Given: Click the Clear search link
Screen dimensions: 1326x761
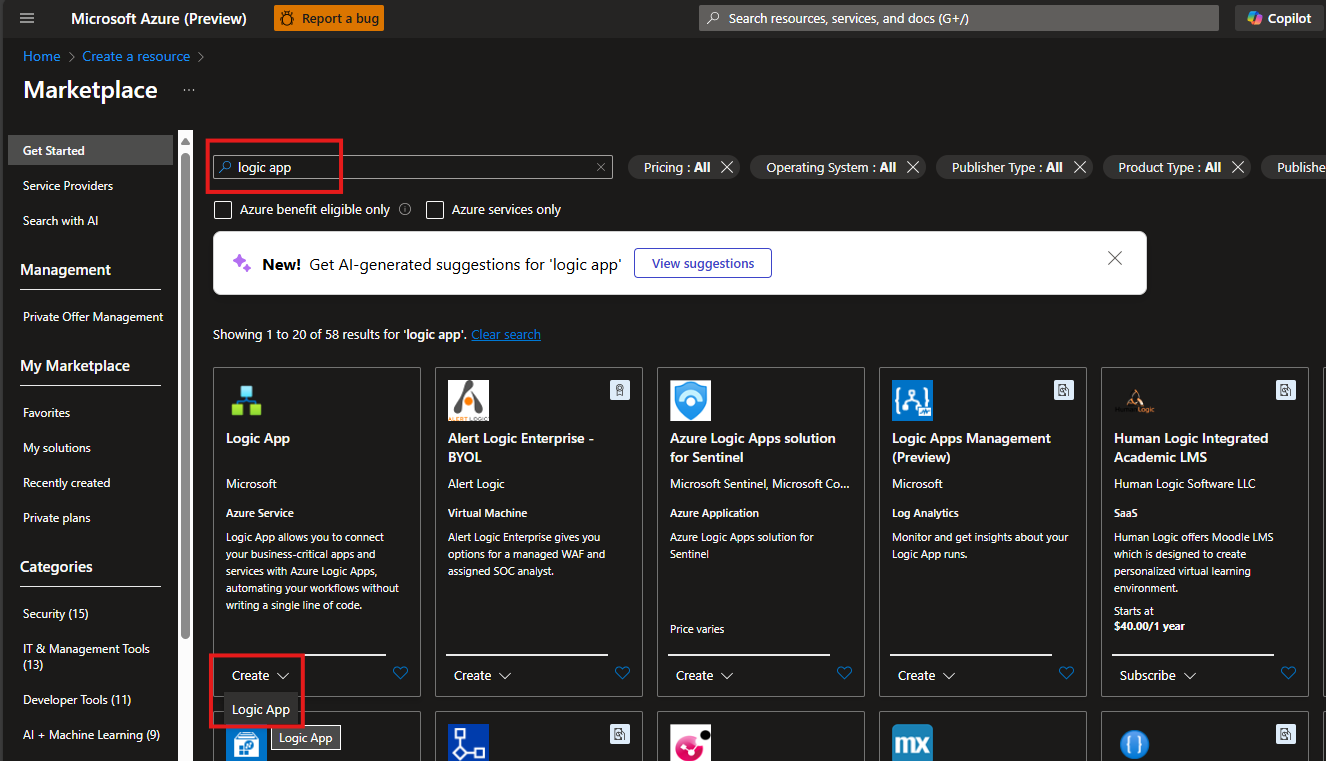Looking at the screenshot, I should coord(506,335).
